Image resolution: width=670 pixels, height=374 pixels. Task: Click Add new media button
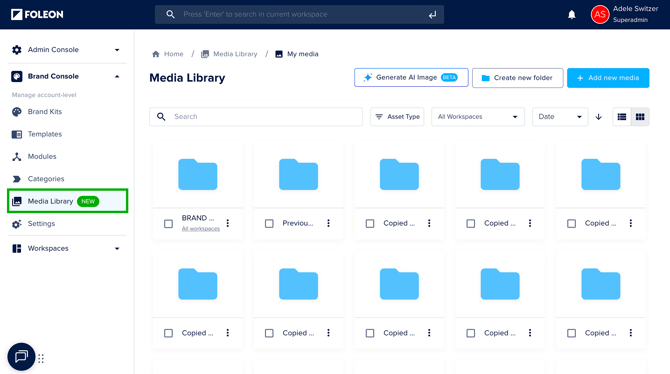tap(608, 78)
